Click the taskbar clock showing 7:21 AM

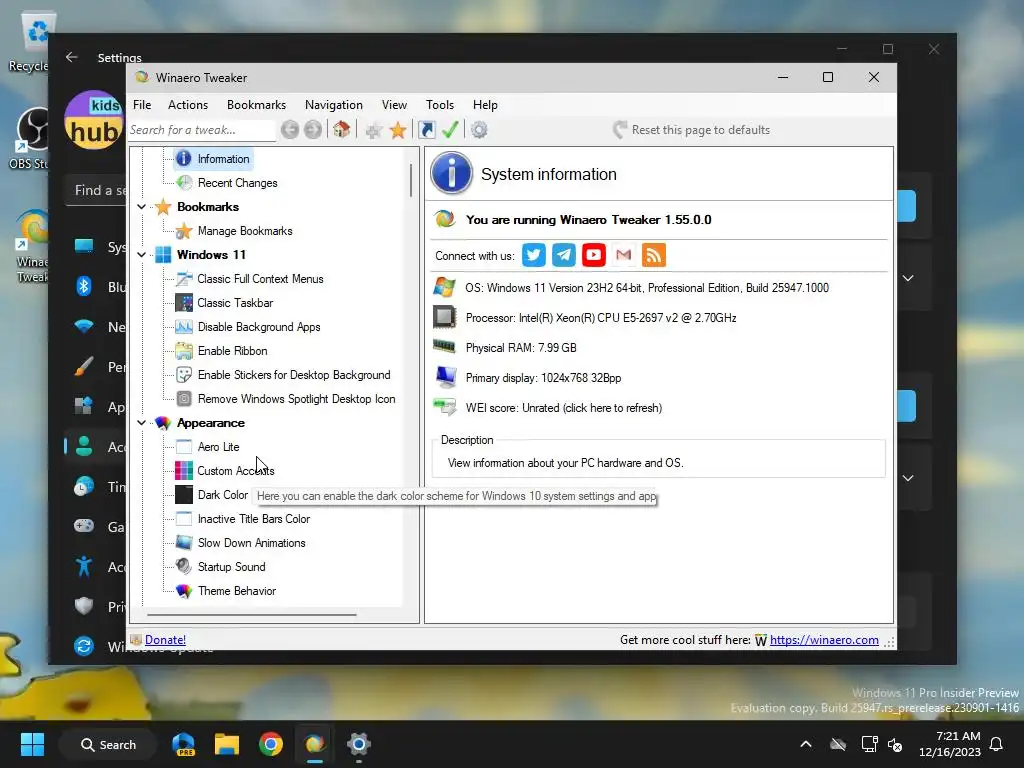(950, 744)
